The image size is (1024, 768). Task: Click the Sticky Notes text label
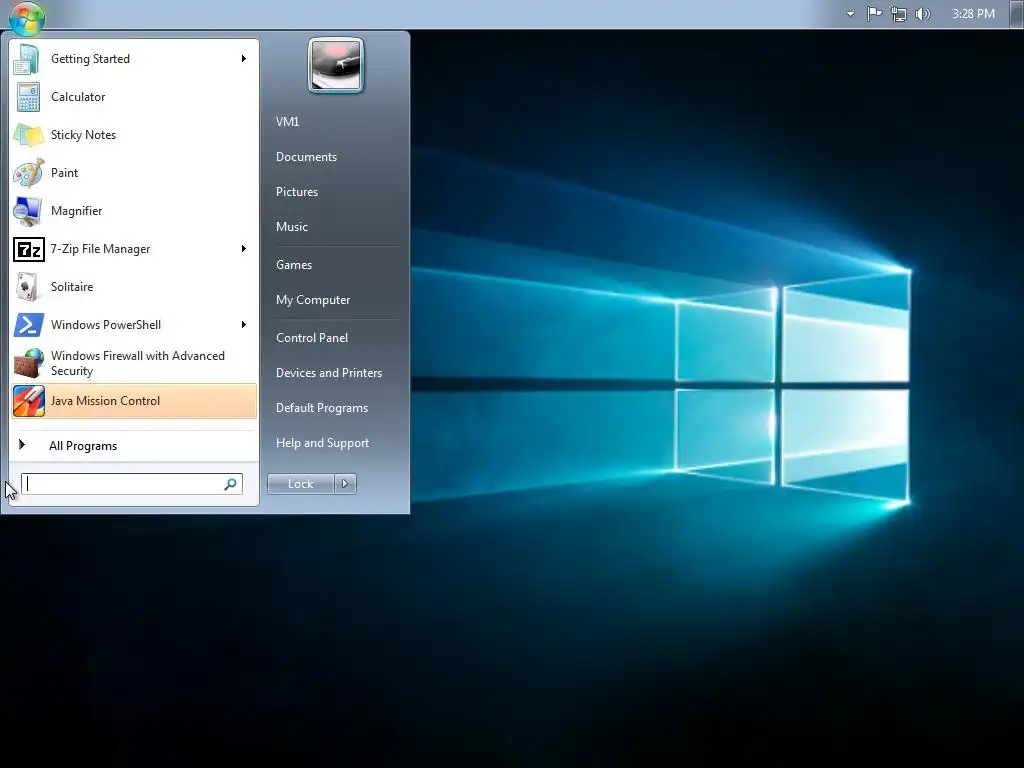[x=83, y=135]
